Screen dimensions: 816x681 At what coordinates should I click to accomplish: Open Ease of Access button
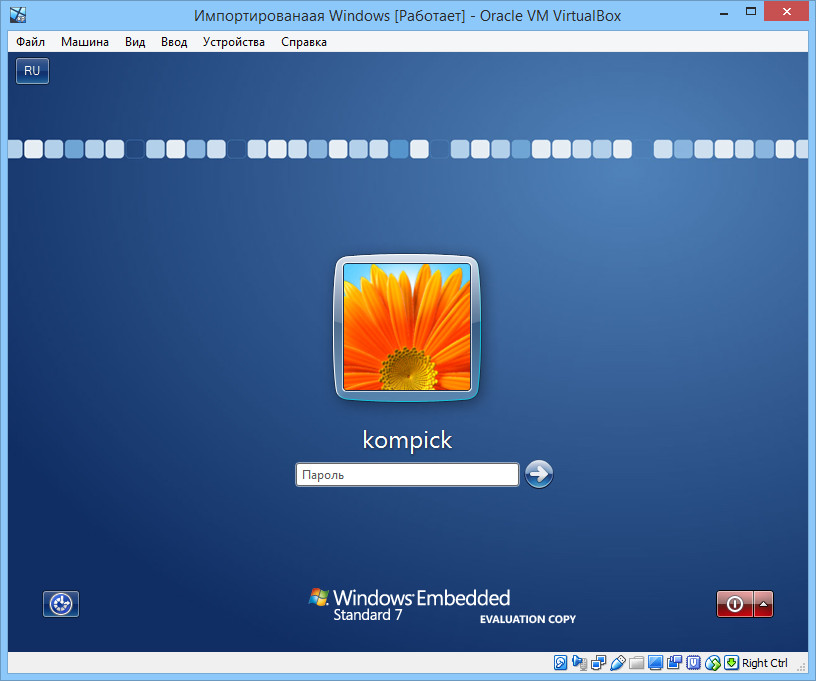(61, 604)
